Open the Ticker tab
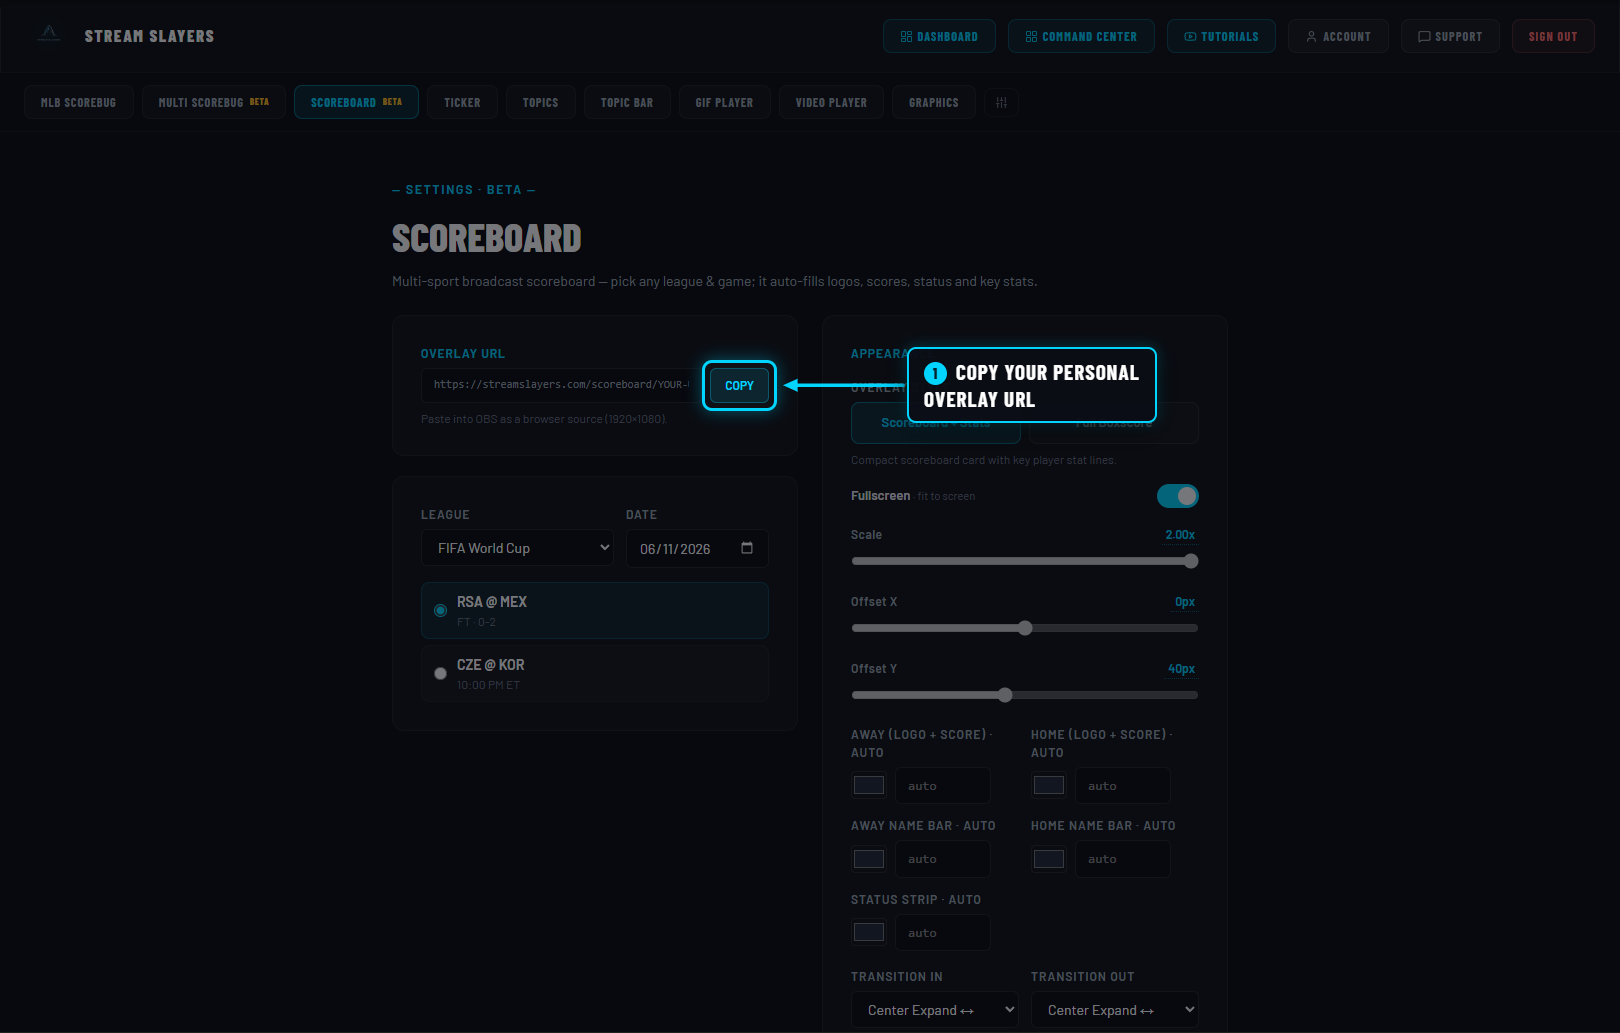Screen dimensions: 1620x1033 coord(462,102)
